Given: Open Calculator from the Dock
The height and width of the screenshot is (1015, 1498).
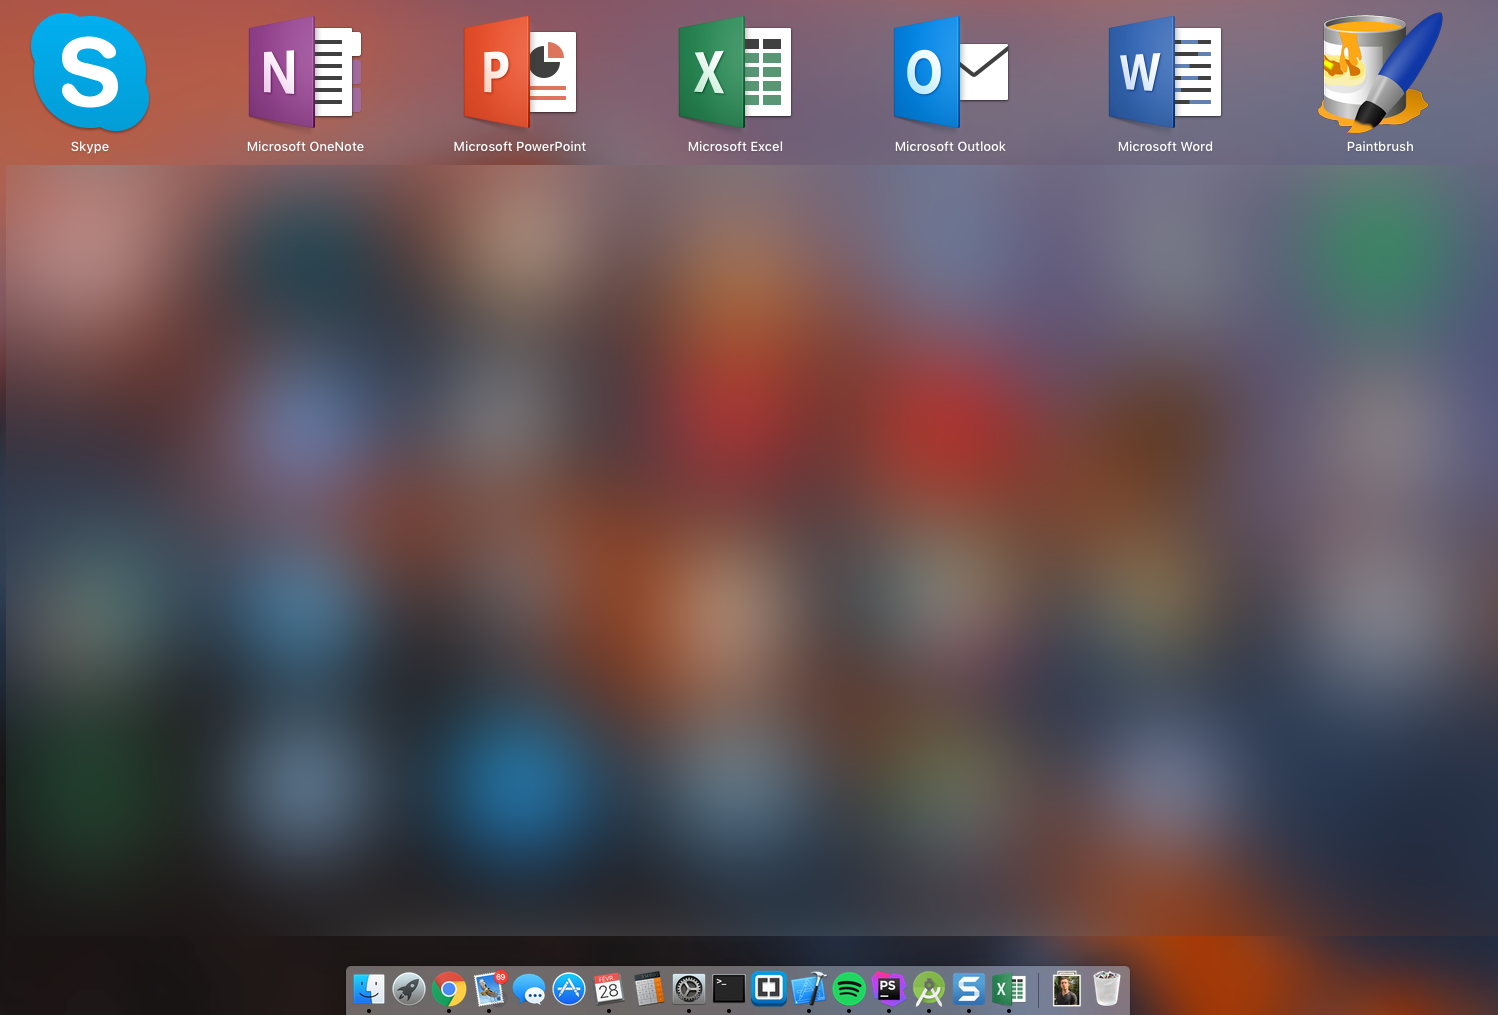Looking at the screenshot, I should (649, 989).
